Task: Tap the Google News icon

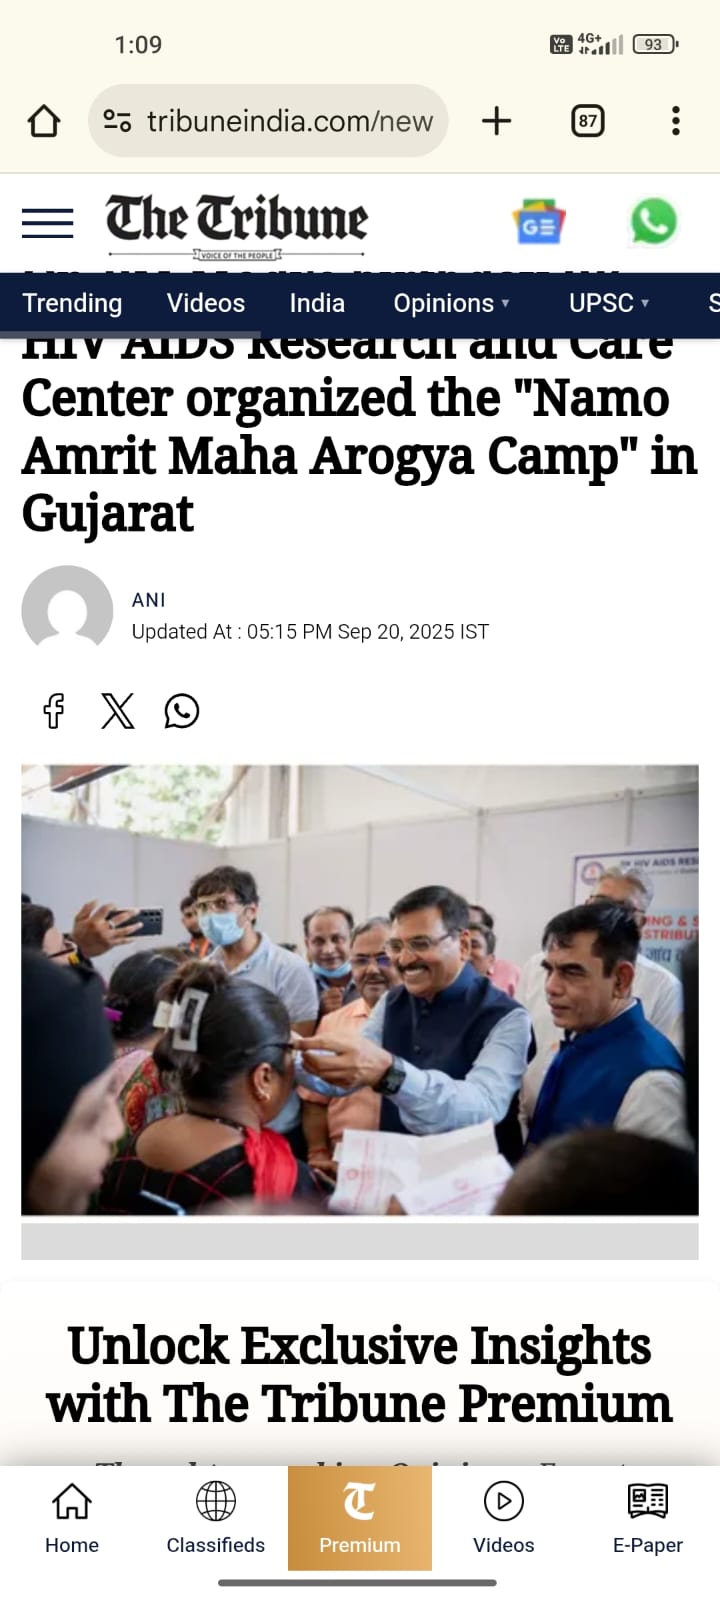Action: [x=538, y=223]
